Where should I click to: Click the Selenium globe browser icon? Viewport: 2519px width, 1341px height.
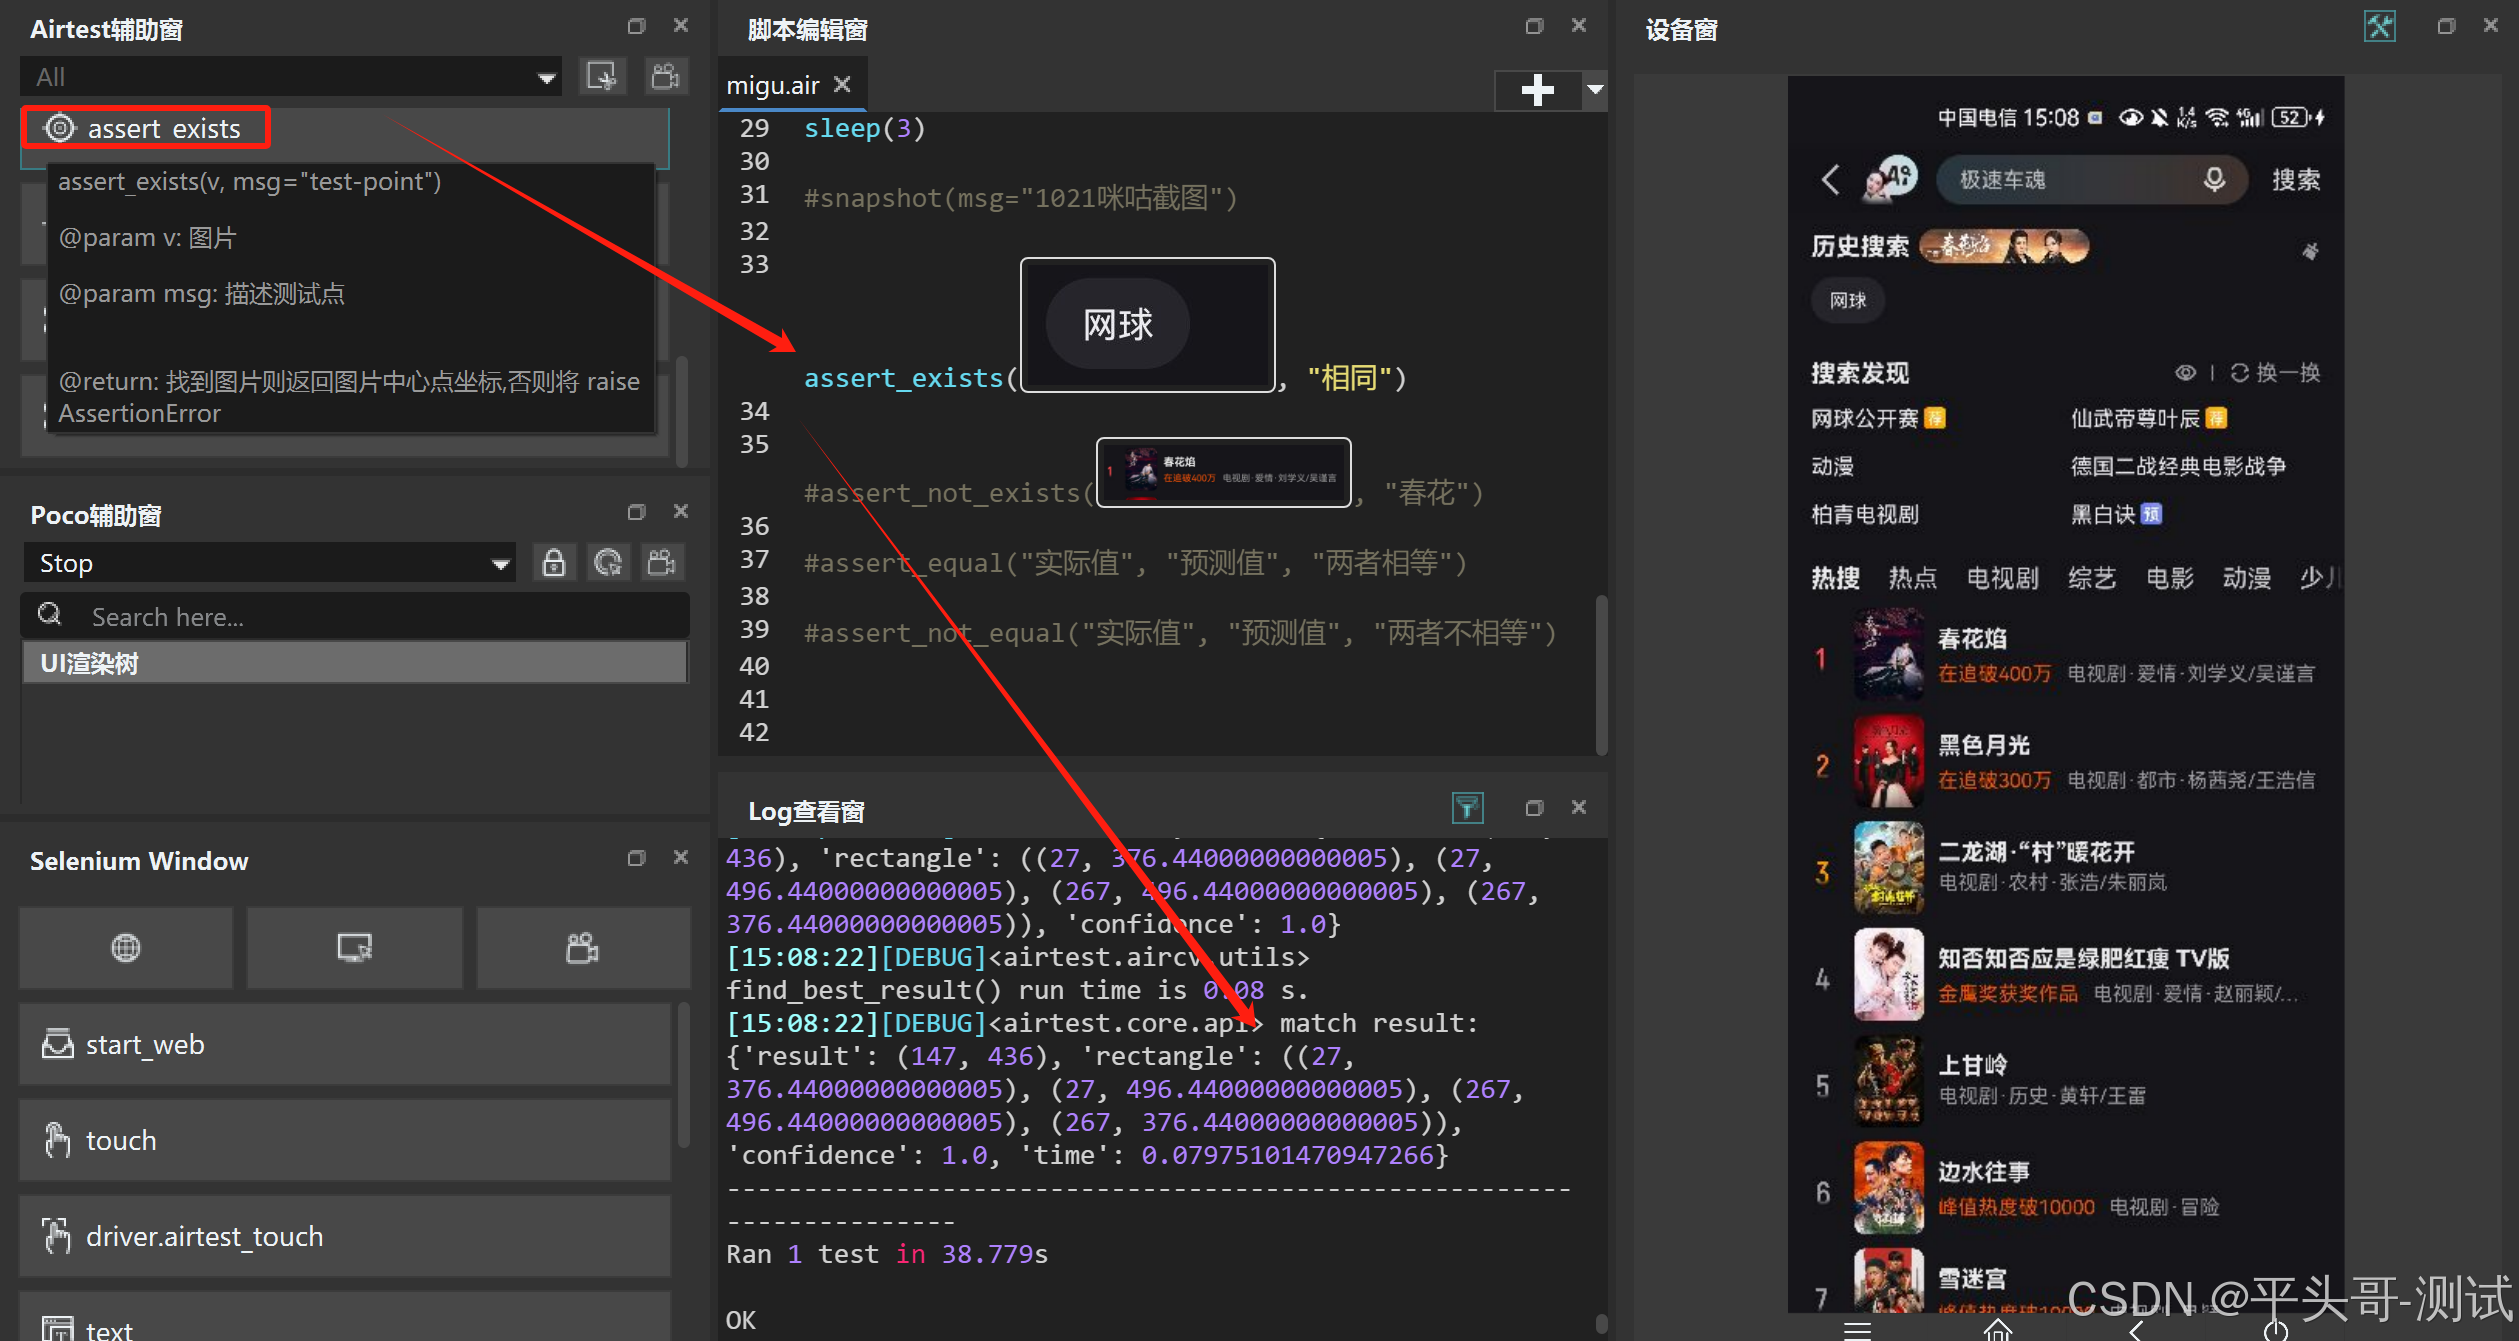click(126, 947)
